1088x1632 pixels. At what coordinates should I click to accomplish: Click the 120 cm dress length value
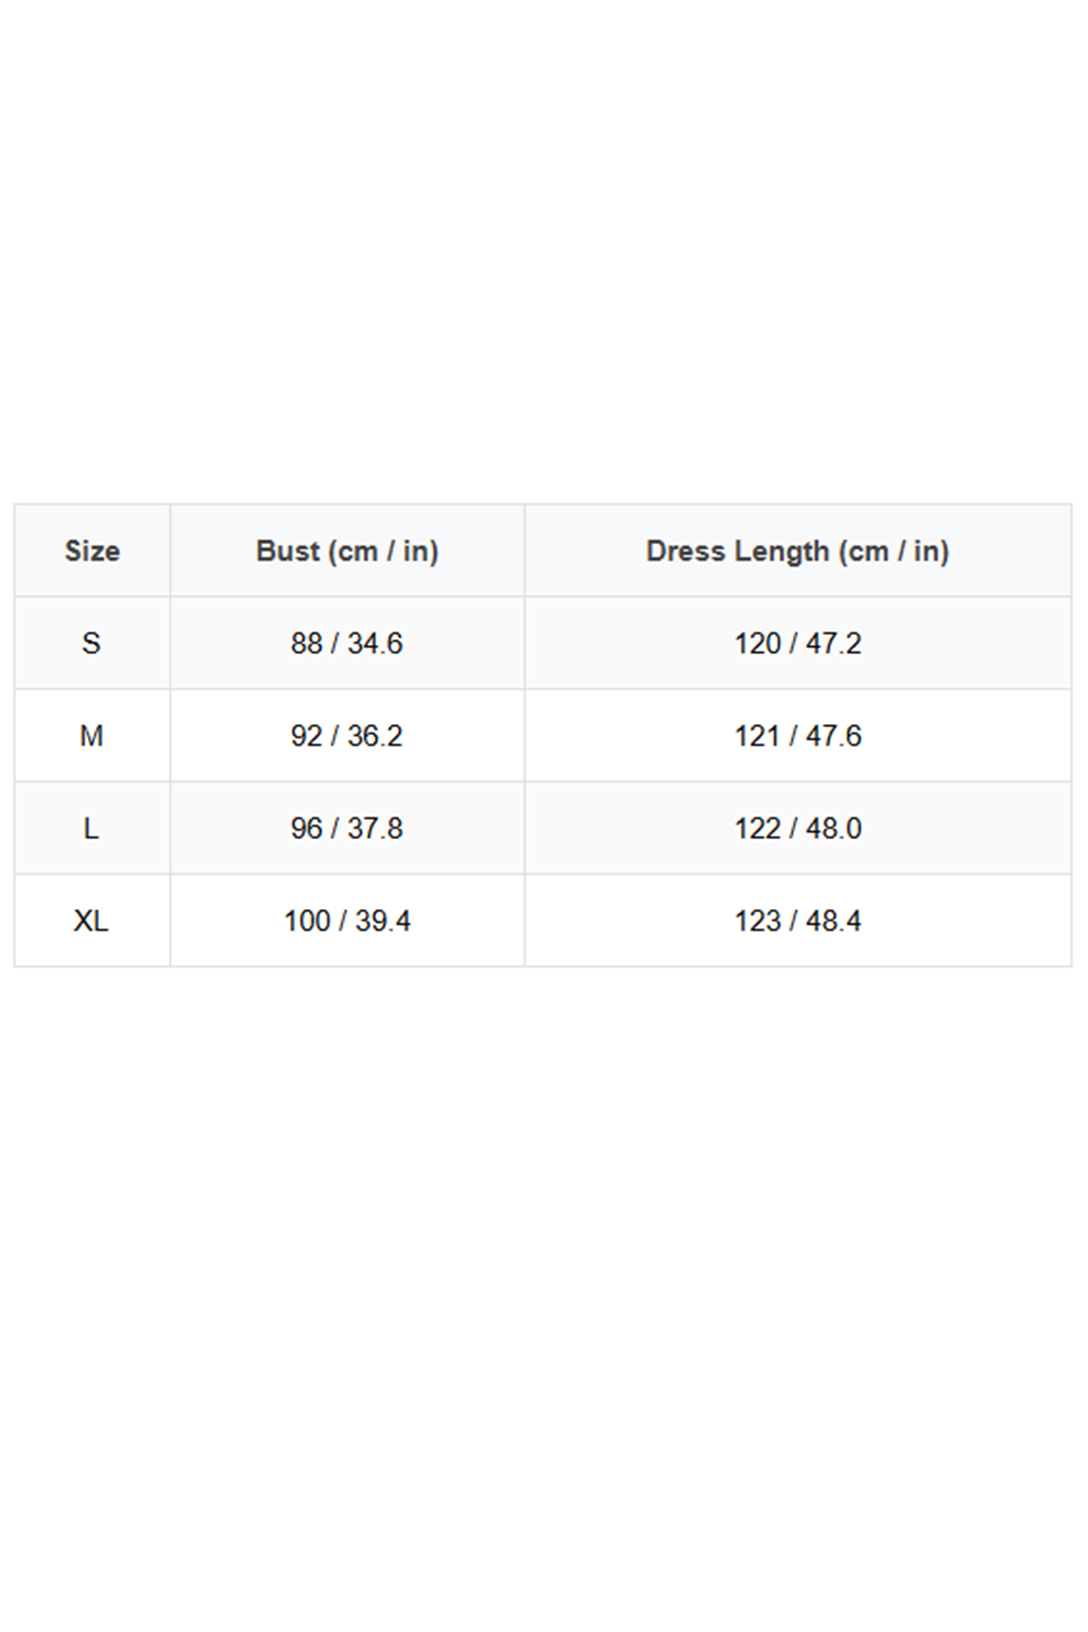(757, 643)
